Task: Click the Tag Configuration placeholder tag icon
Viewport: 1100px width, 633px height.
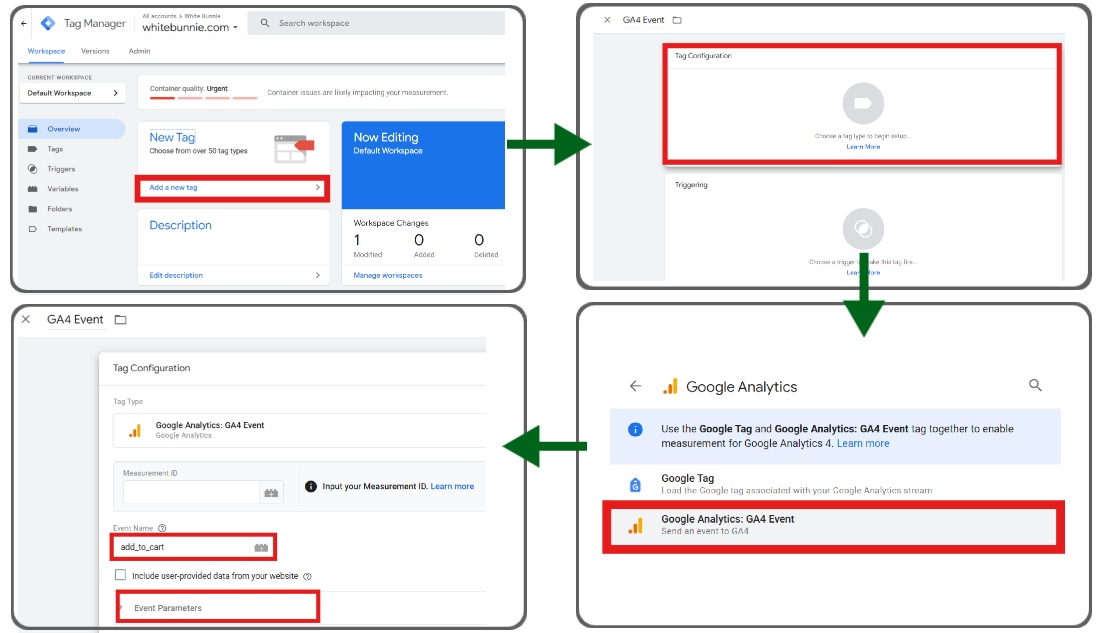Action: 862,103
